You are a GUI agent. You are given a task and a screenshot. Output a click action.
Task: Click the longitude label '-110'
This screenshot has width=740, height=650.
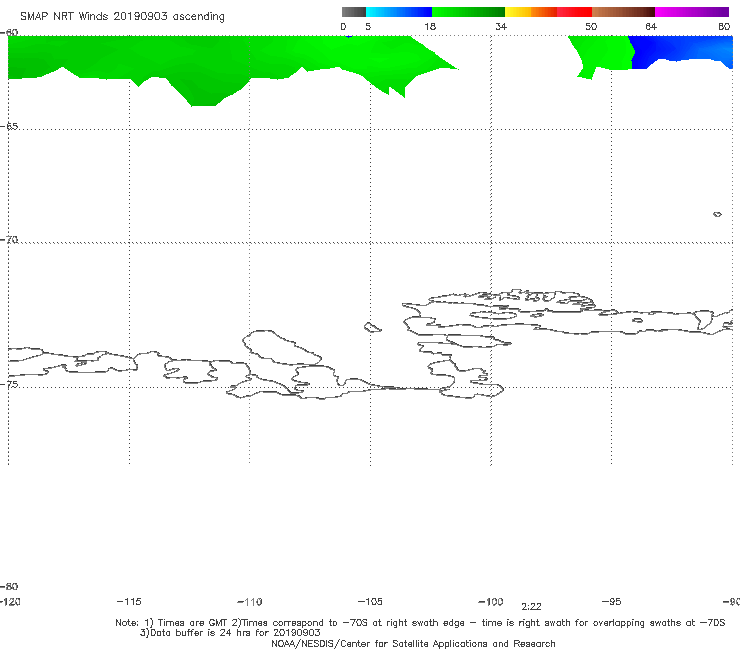[250, 602]
